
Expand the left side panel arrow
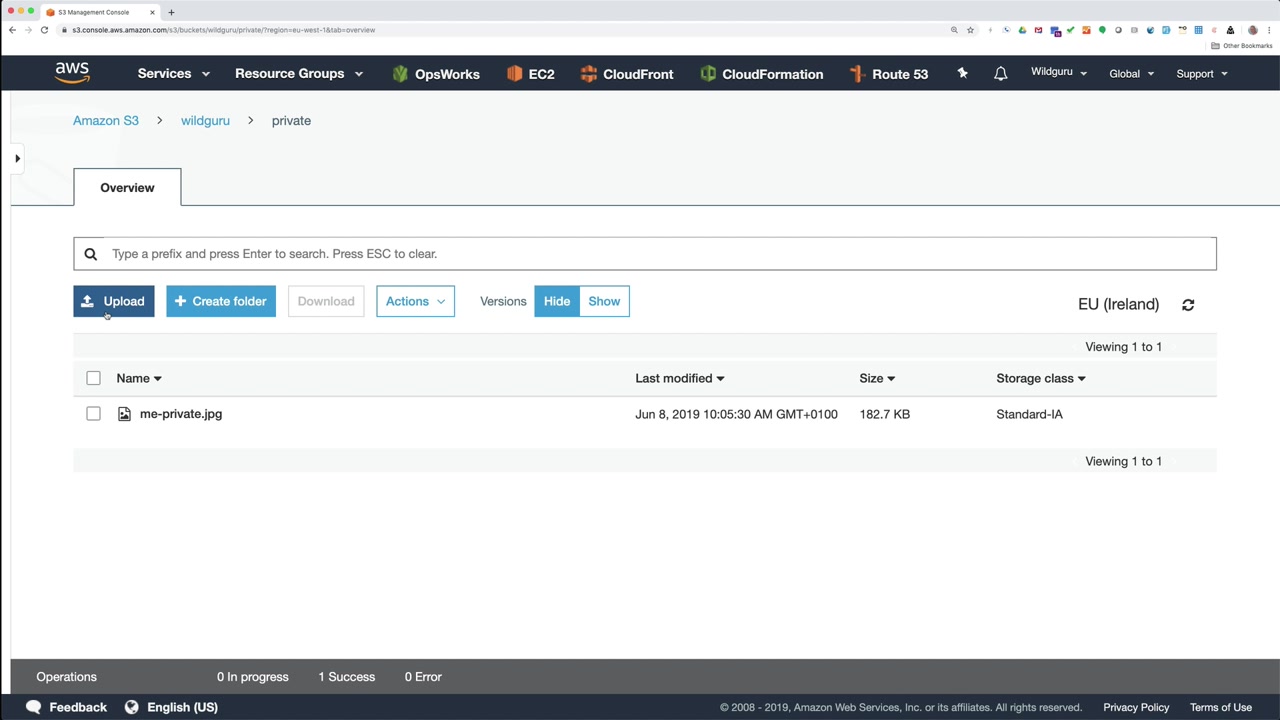click(17, 158)
